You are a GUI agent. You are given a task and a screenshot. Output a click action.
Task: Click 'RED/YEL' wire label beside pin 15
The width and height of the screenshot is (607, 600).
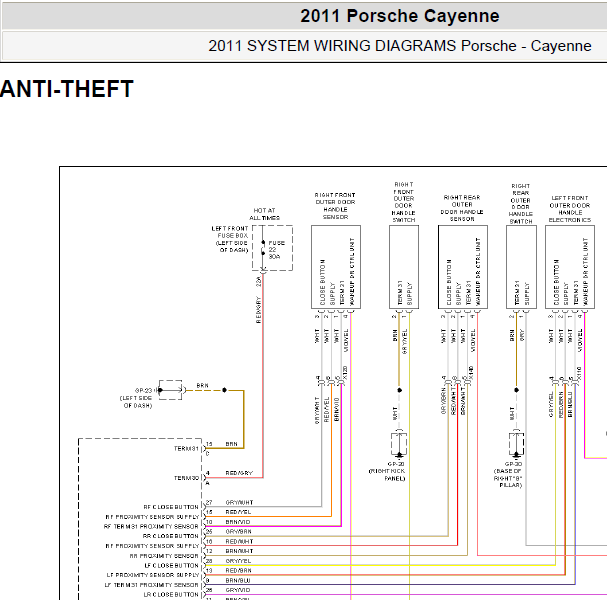tap(238, 512)
